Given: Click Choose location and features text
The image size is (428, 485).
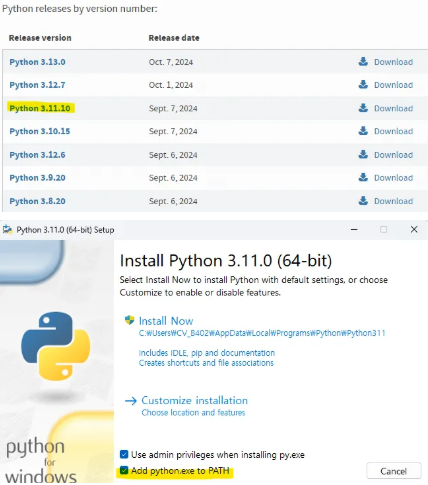Looking at the screenshot, I should tap(193, 413).
